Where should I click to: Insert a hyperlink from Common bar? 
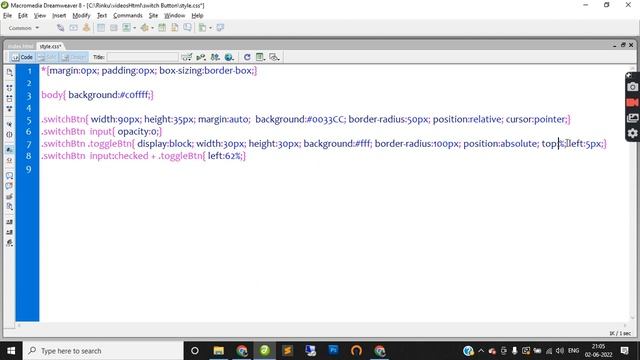60,28
